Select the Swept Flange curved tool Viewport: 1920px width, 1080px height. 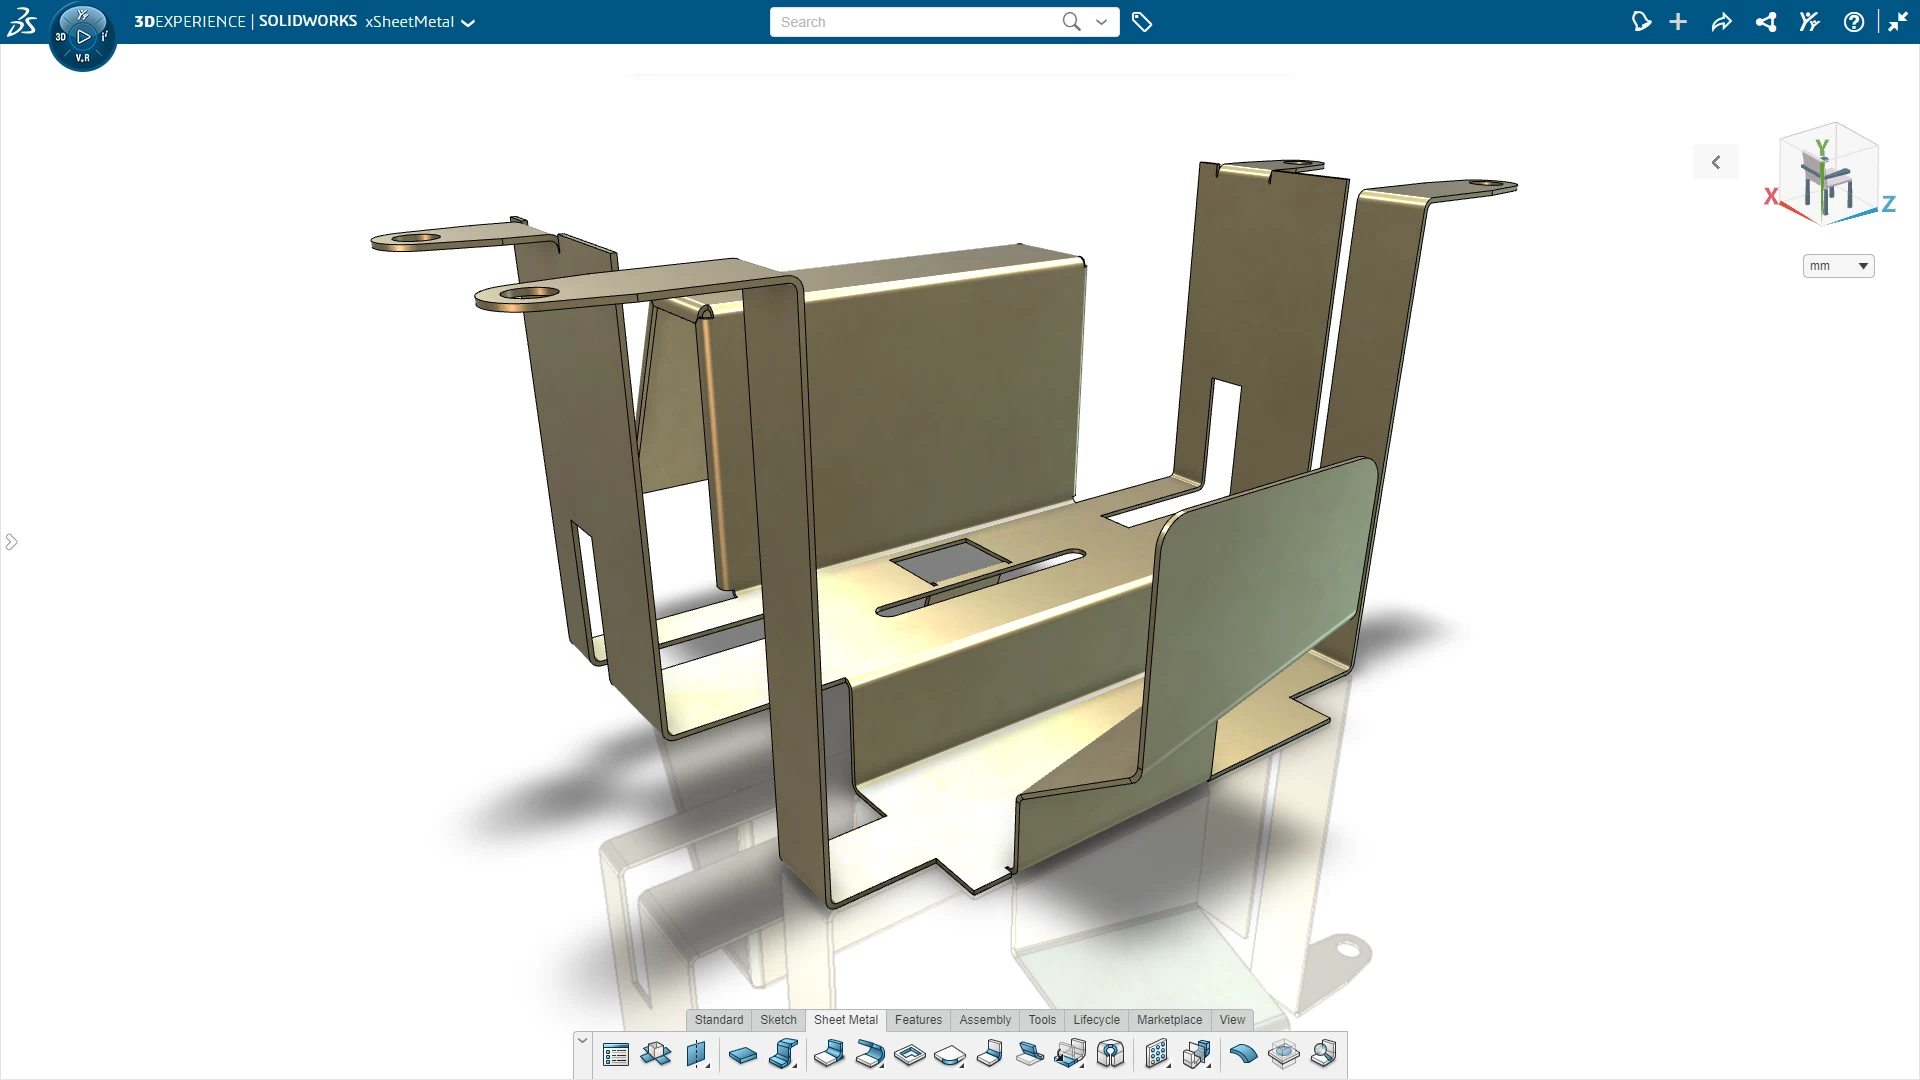click(870, 1055)
